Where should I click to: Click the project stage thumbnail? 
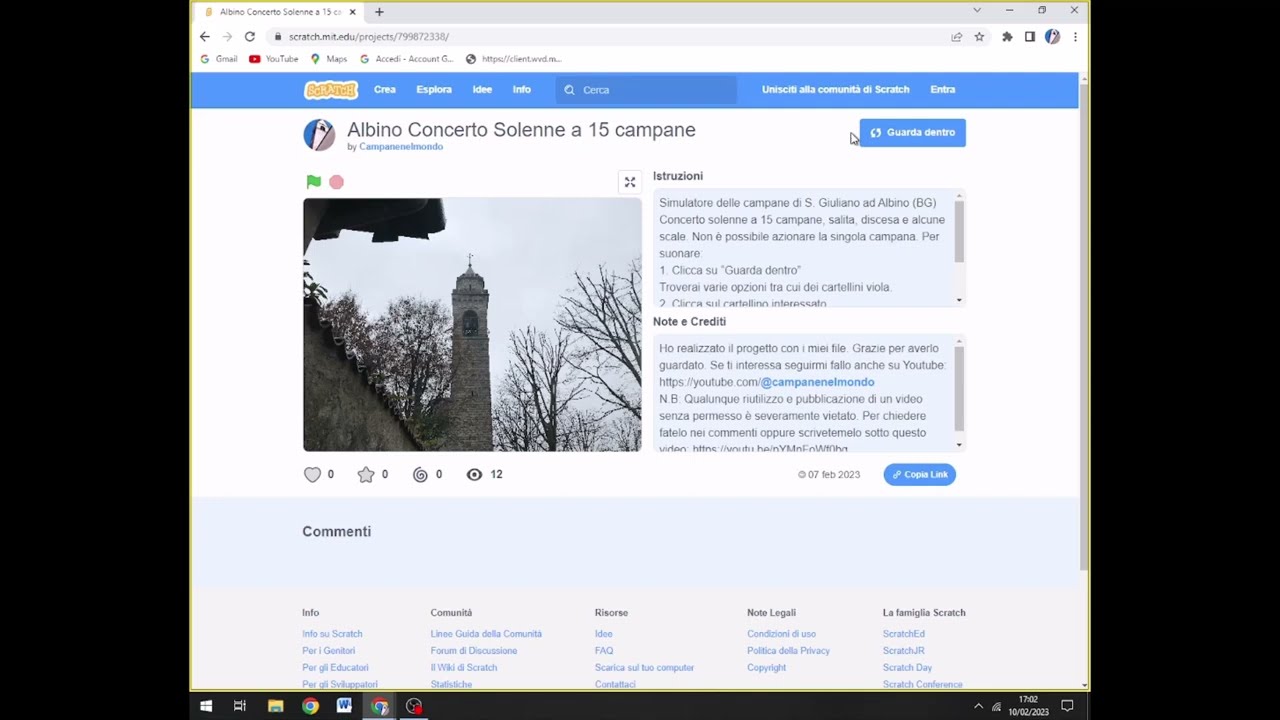pos(472,325)
